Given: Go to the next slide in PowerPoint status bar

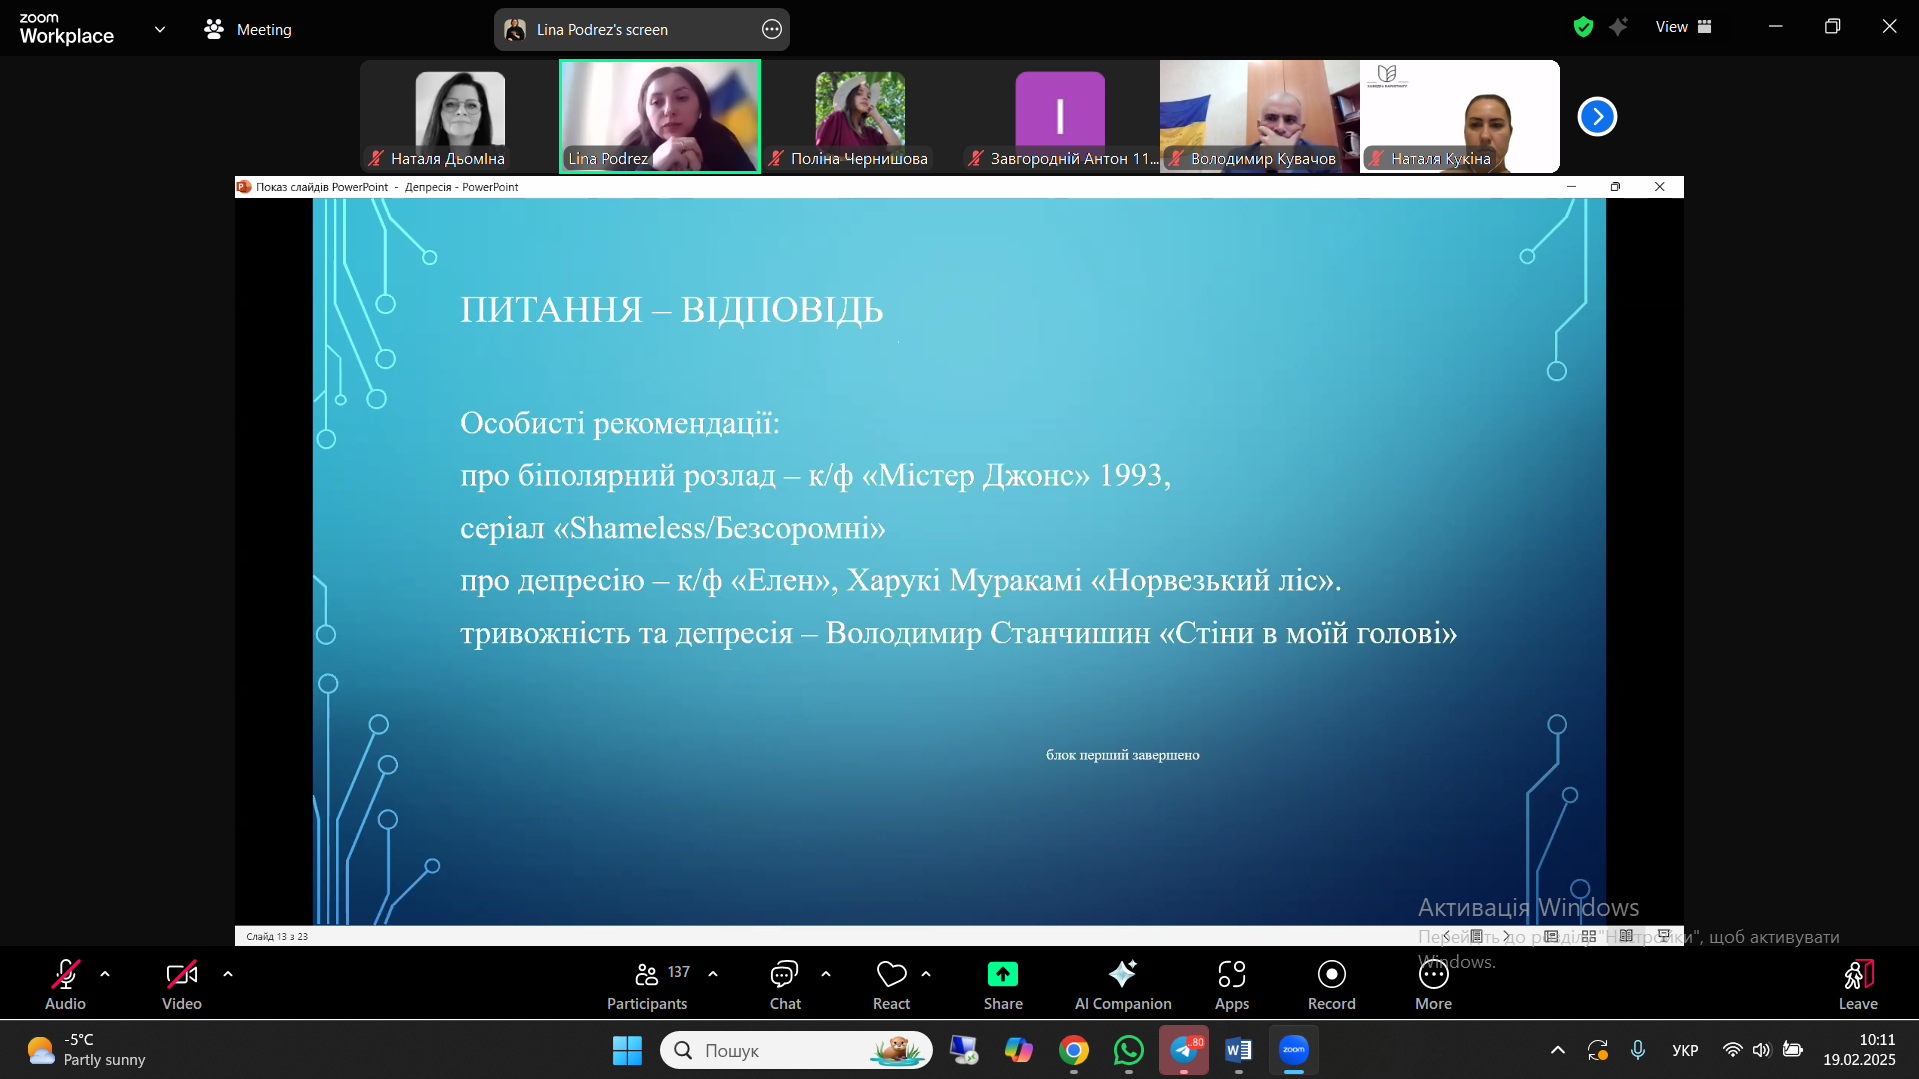Looking at the screenshot, I should [1506, 936].
